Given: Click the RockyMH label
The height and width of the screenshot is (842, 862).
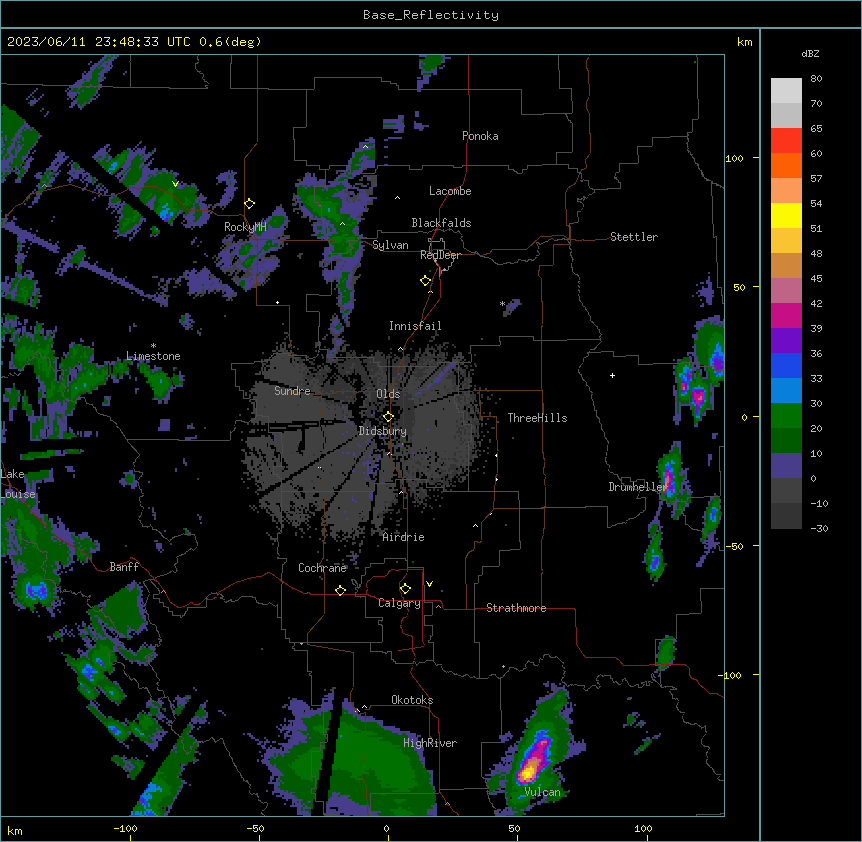Looking at the screenshot, I should [x=245, y=226].
